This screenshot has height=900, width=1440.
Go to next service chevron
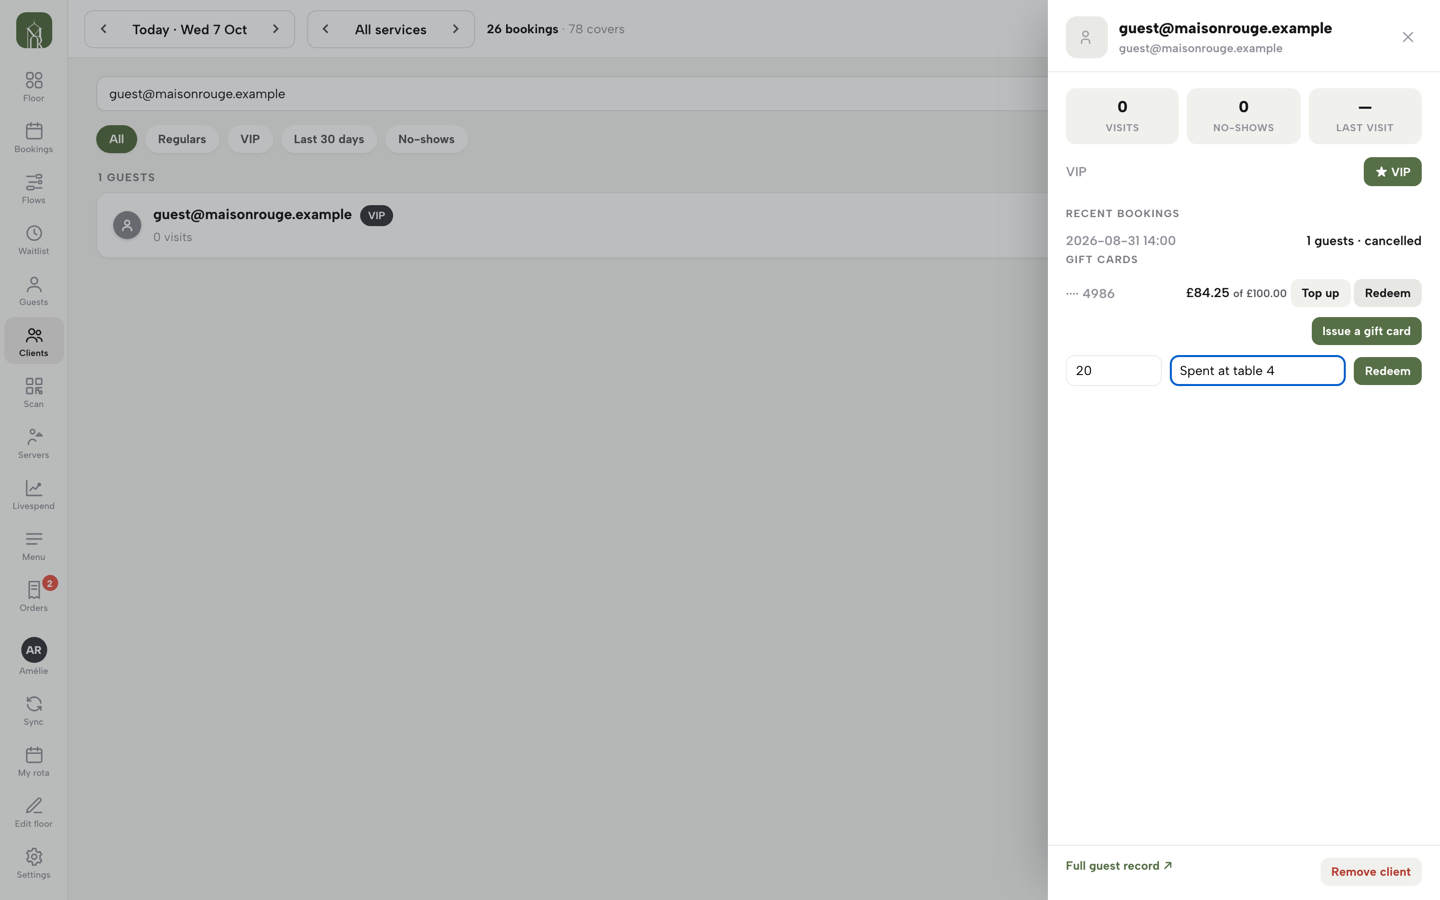[456, 29]
